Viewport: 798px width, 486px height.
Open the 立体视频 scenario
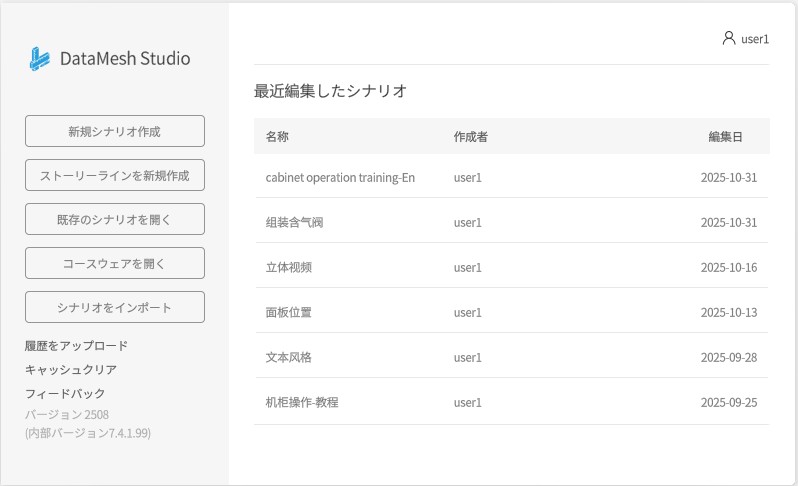(x=289, y=267)
